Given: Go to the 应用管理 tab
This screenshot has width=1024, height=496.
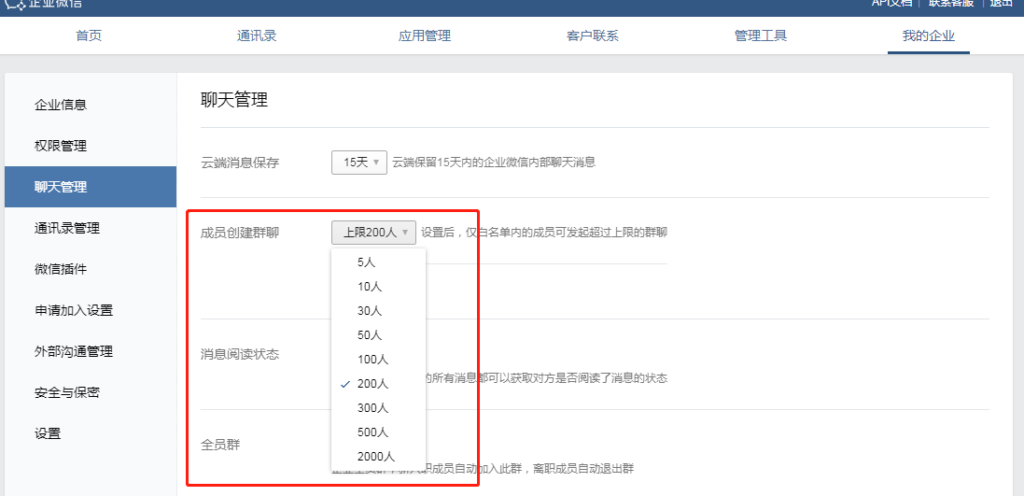Looking at the screenshot, I should click(x=424, y=36).
